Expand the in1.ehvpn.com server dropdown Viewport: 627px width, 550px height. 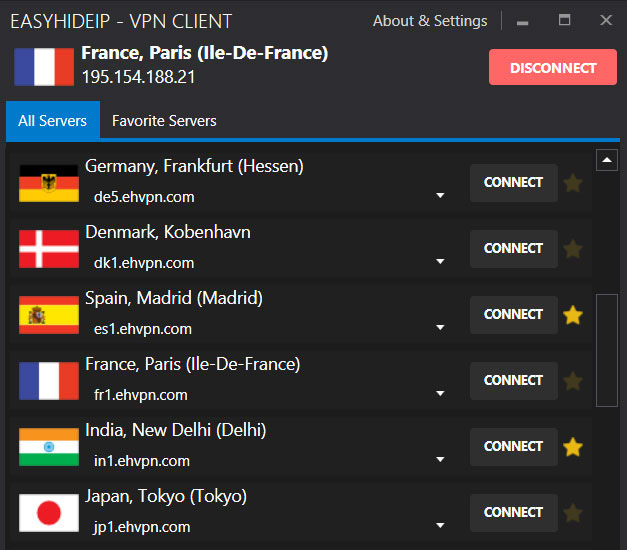point(440,460)
